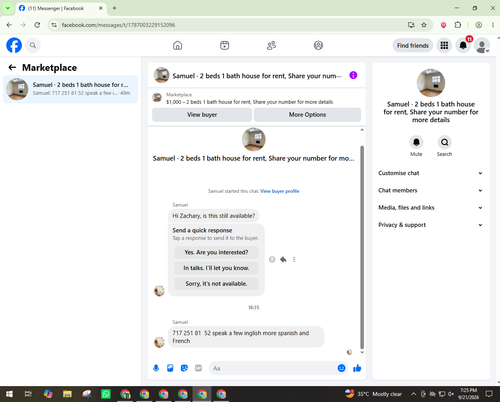Choose a sticker icon
The width and height of the screenshot is (500, 402).
tap(184, 368)
